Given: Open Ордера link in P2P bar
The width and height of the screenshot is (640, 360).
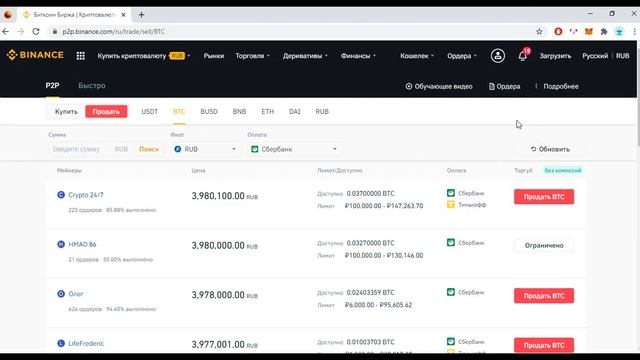Looking at the screenshot, I should tap(504, 86).
